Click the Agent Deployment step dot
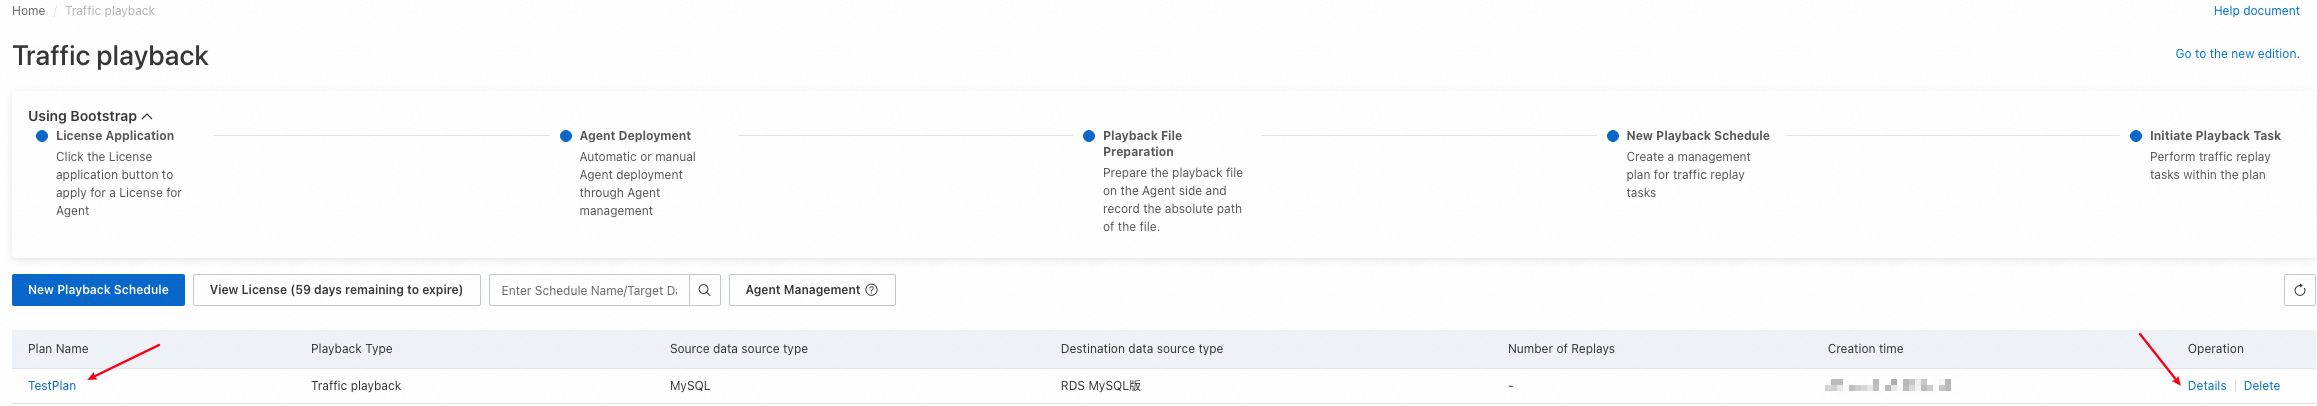2317x406 pixels. 566,136
